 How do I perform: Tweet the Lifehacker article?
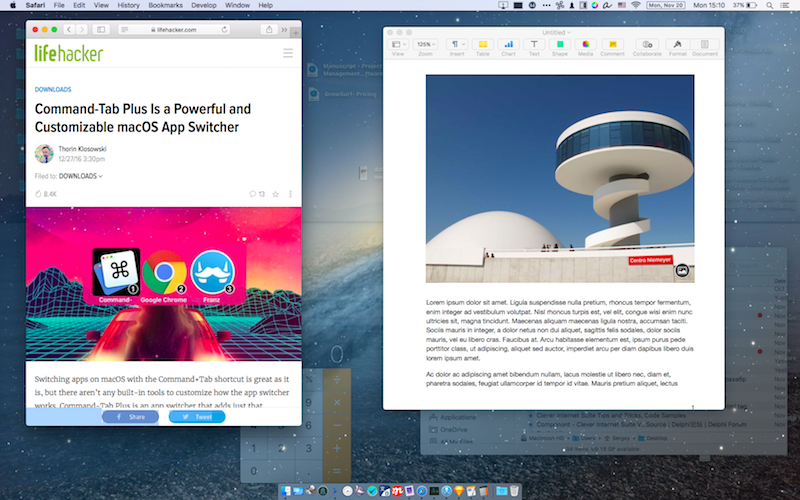197,417
